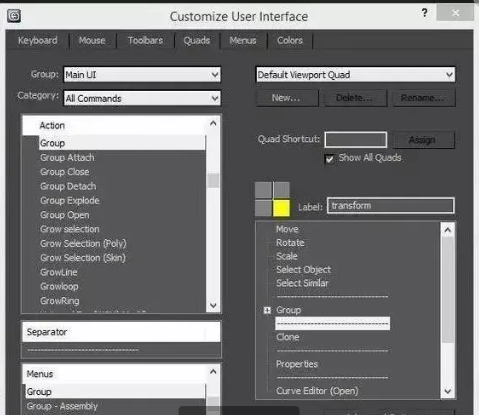Open the Category dropdown showing All Commands
The width and height of the screenshot is (479, 415).
(x=142, y=98)
